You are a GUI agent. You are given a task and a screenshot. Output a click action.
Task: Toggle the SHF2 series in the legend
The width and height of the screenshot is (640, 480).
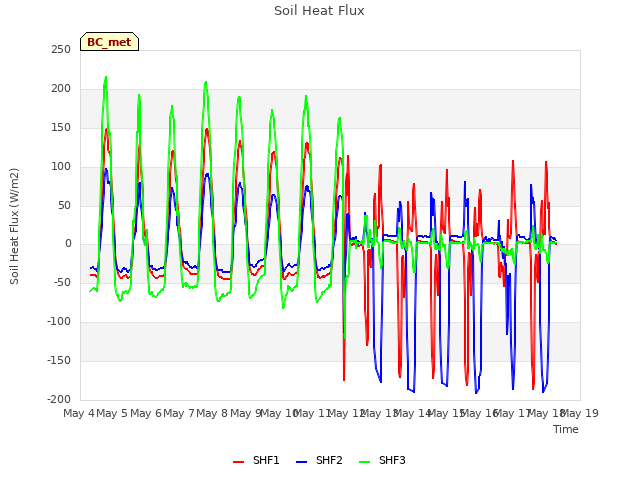pyautogui.click(x=319, y=460)
